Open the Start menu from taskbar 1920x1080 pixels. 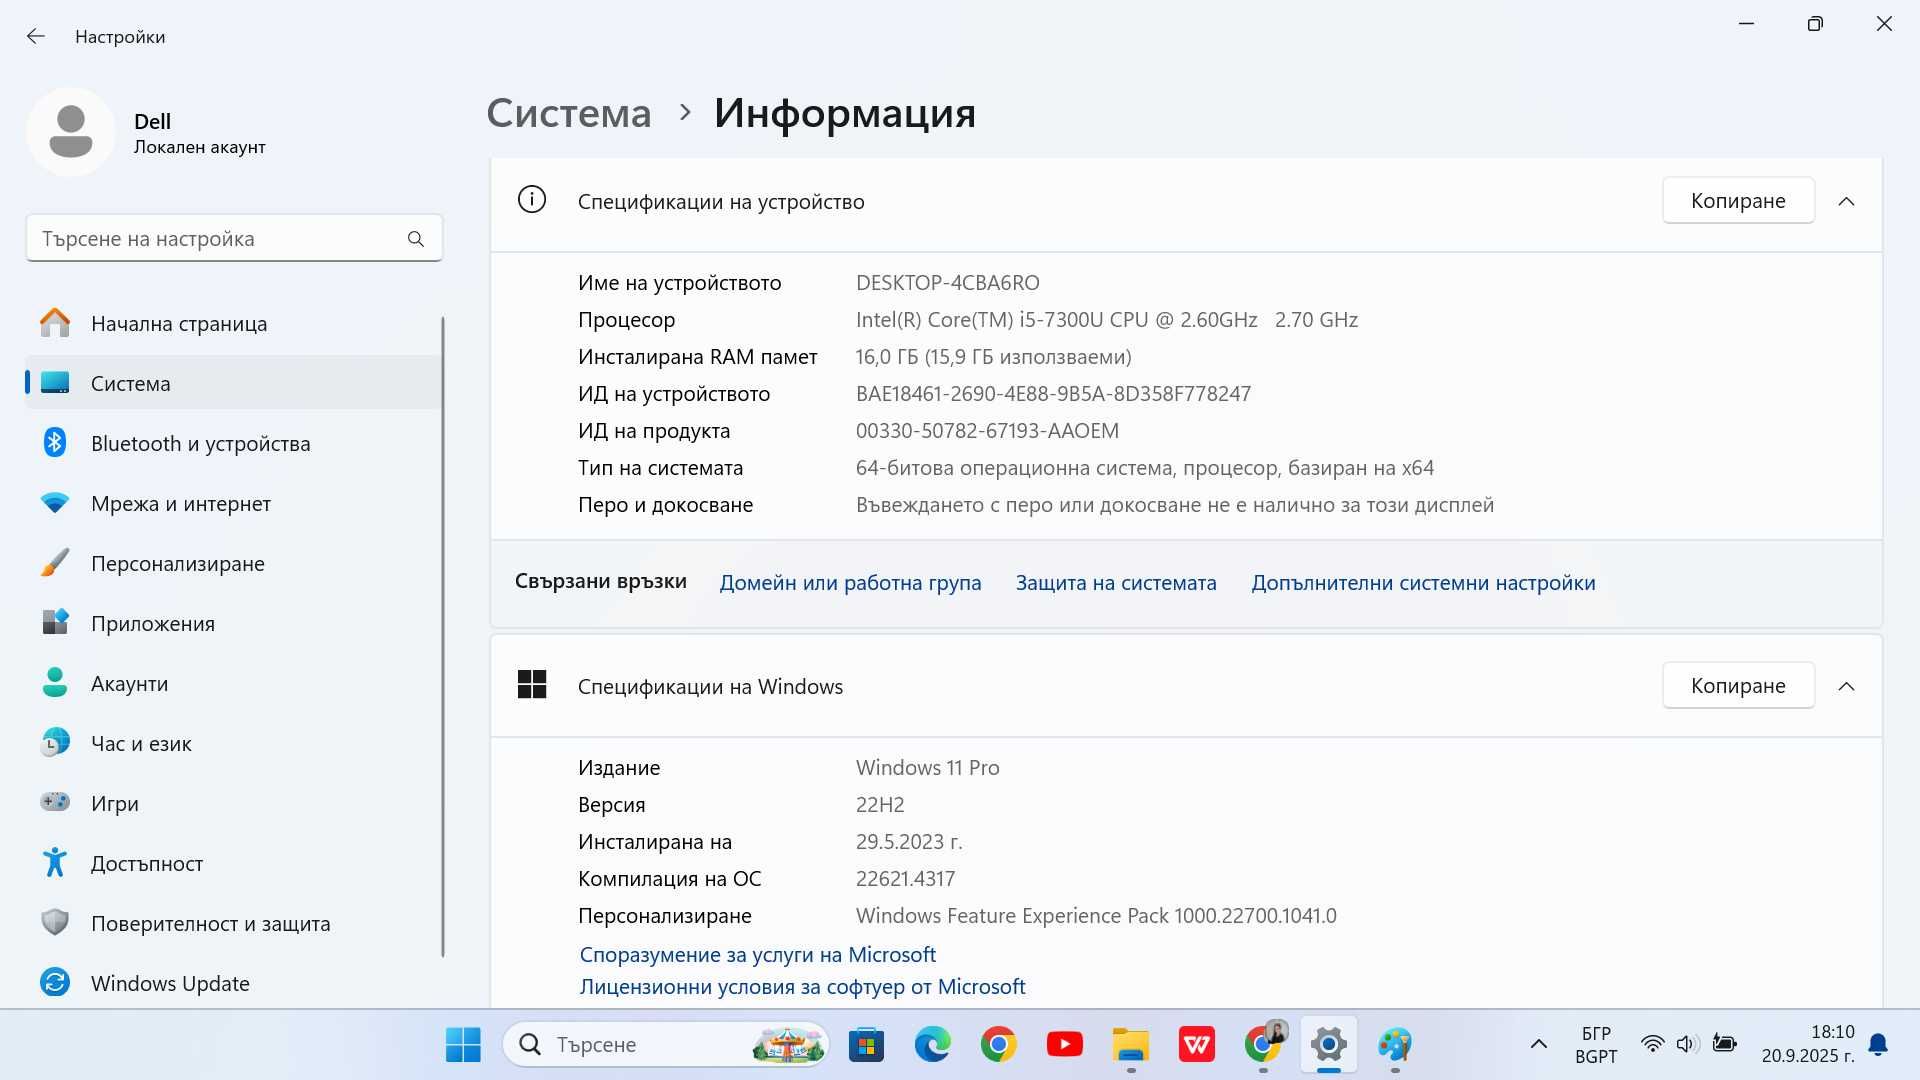pyautogui.click(x=463, y=1045)
